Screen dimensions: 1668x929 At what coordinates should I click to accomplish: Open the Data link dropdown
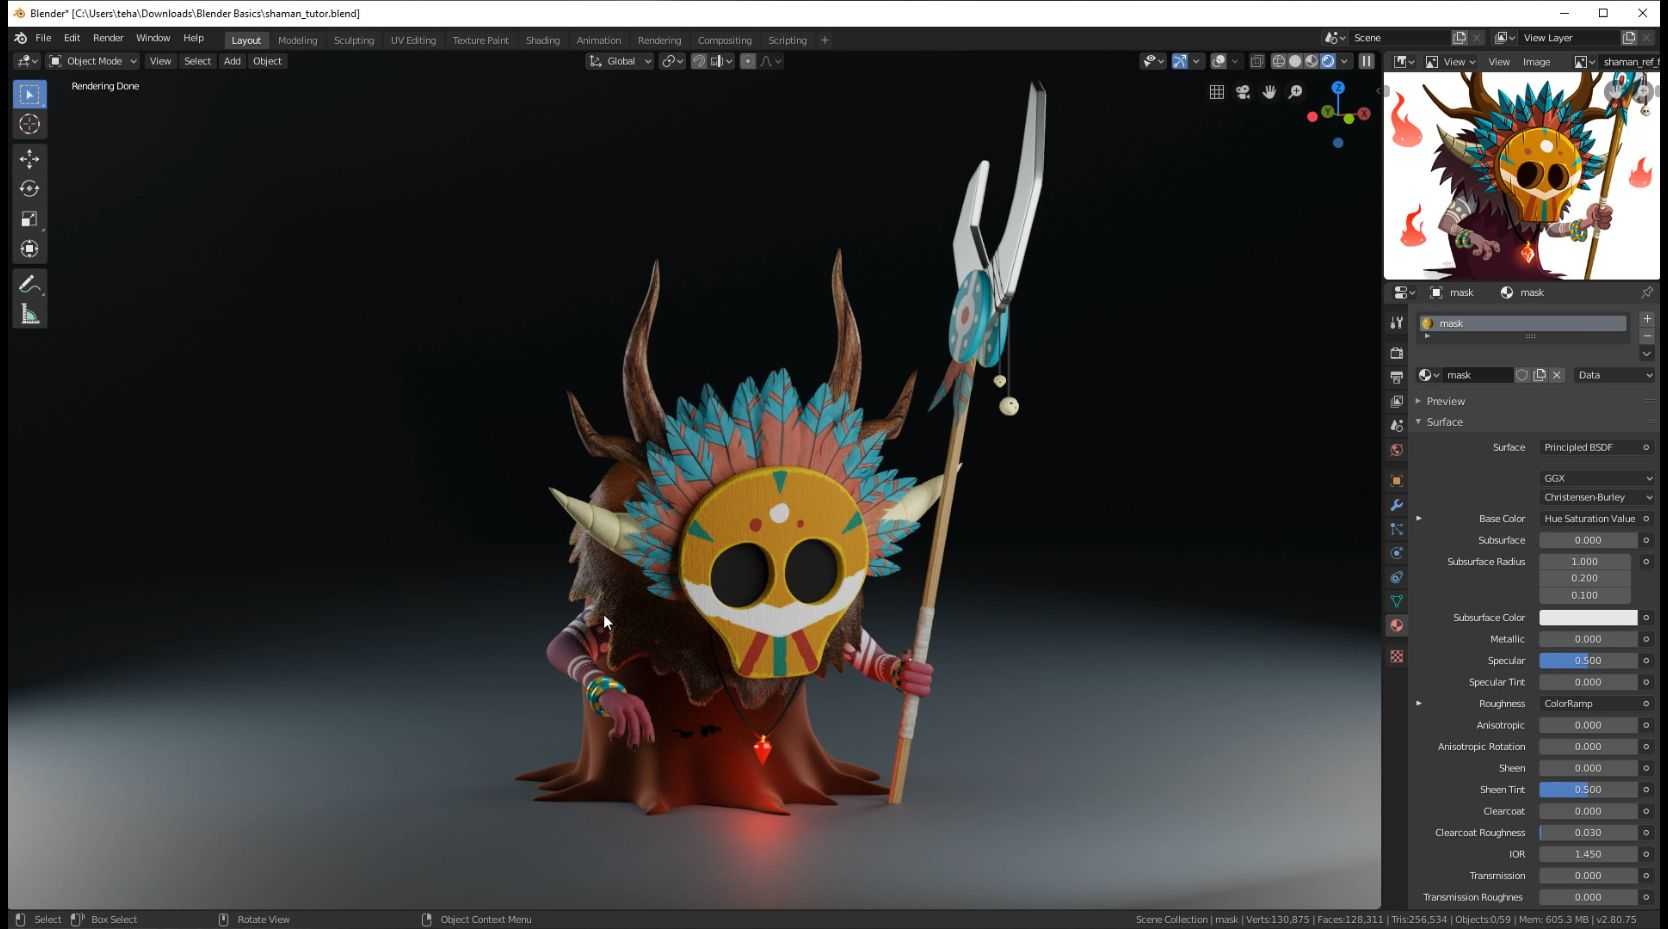click(x=1614, y=375)
